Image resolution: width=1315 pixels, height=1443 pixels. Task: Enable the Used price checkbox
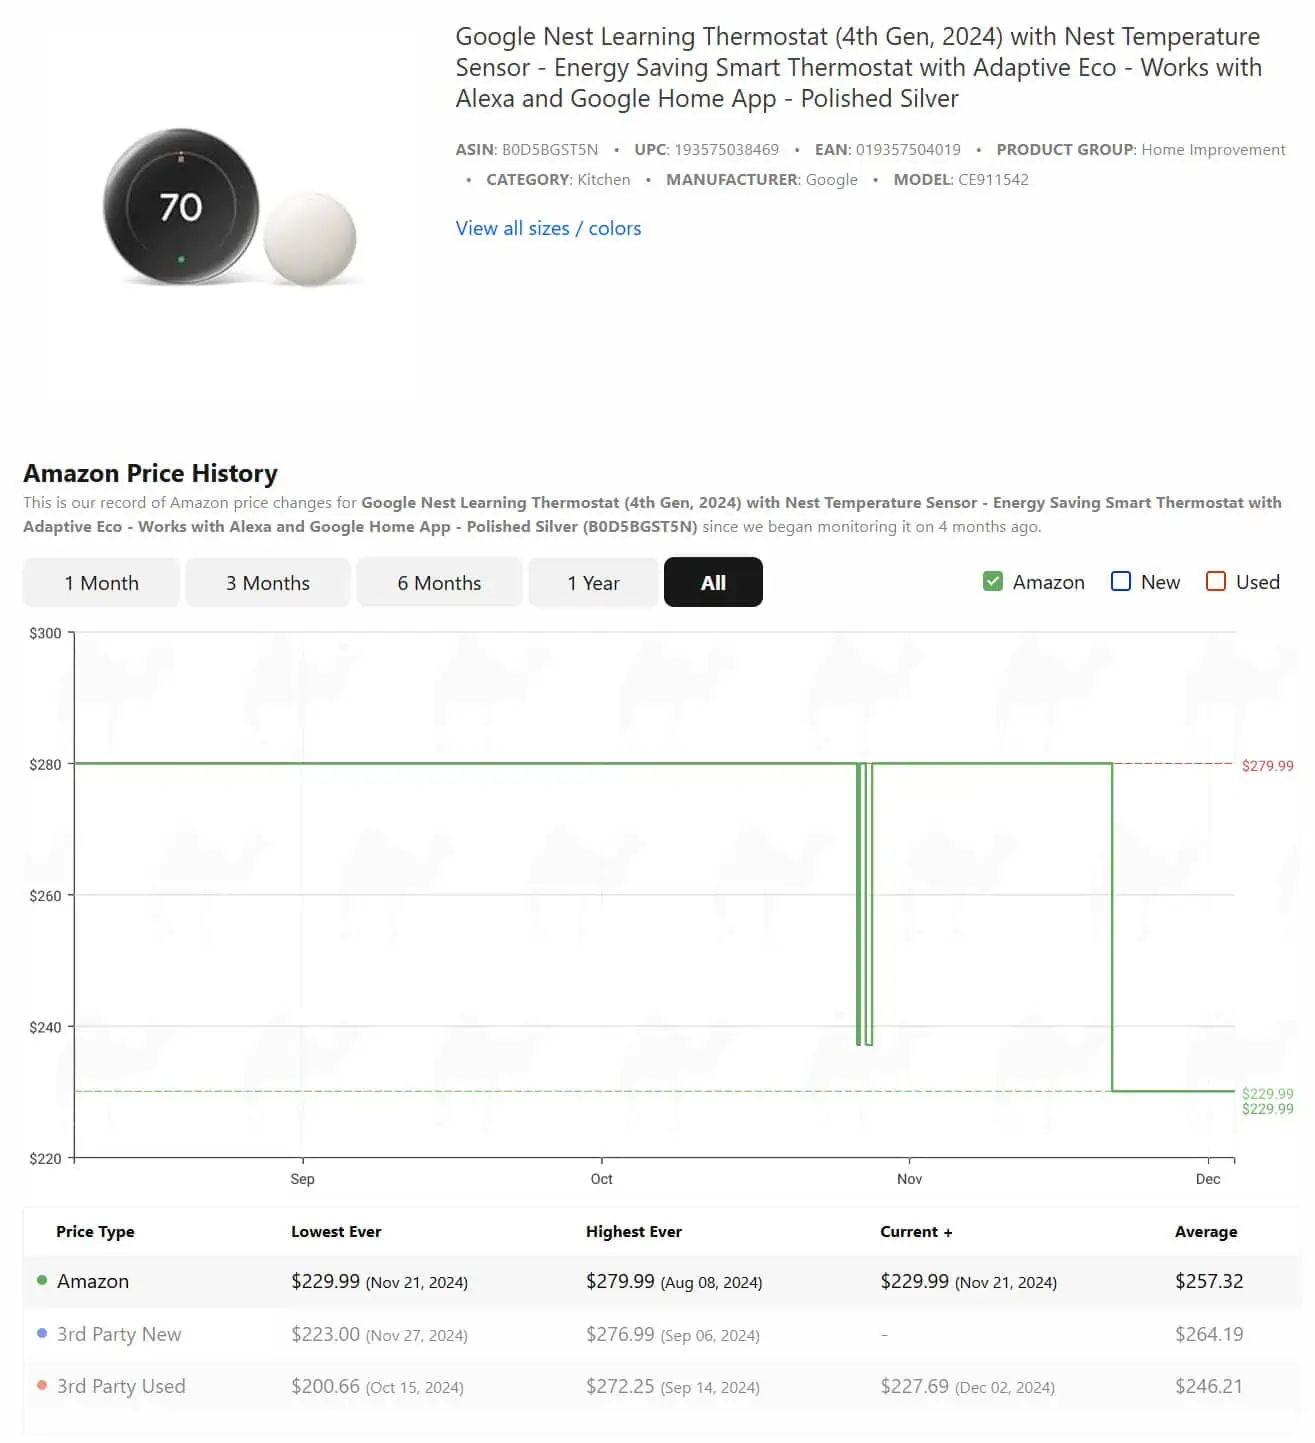coord(1216,582)
